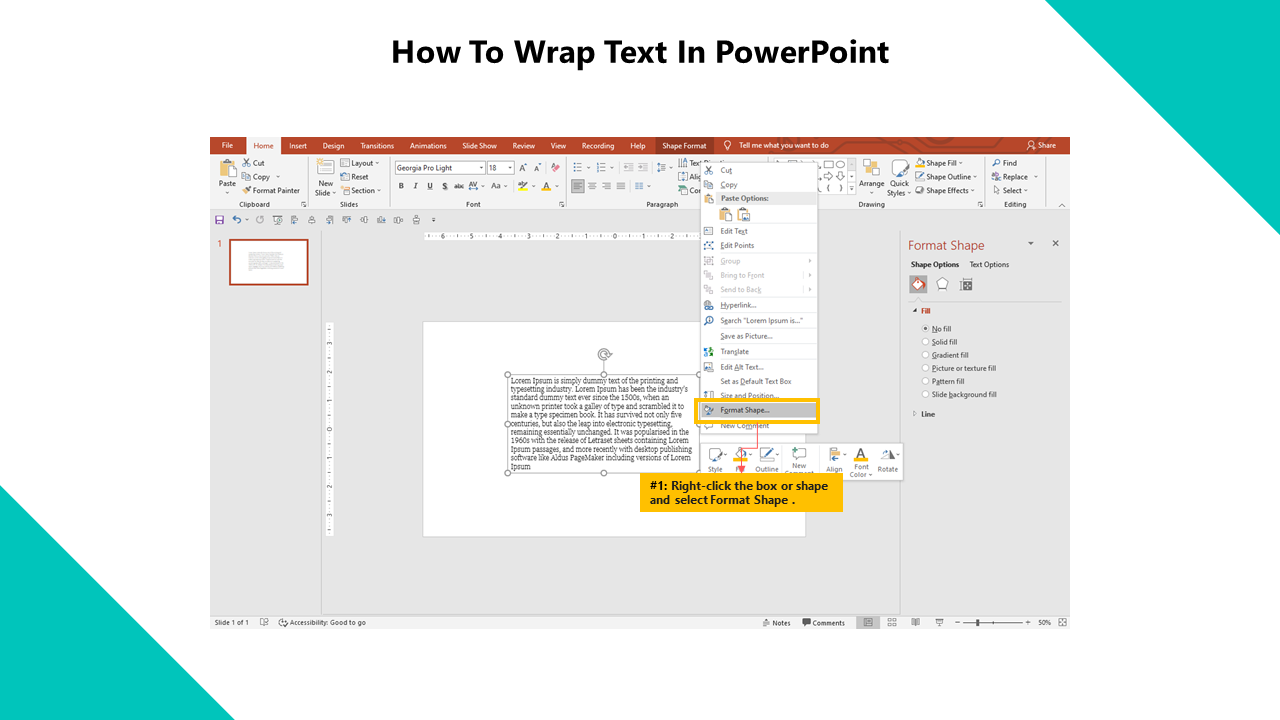This screenshot has height=720, width=1280.
Task: Open the Section dropdown
Action: pyautogui.click(x=360, y=191)
